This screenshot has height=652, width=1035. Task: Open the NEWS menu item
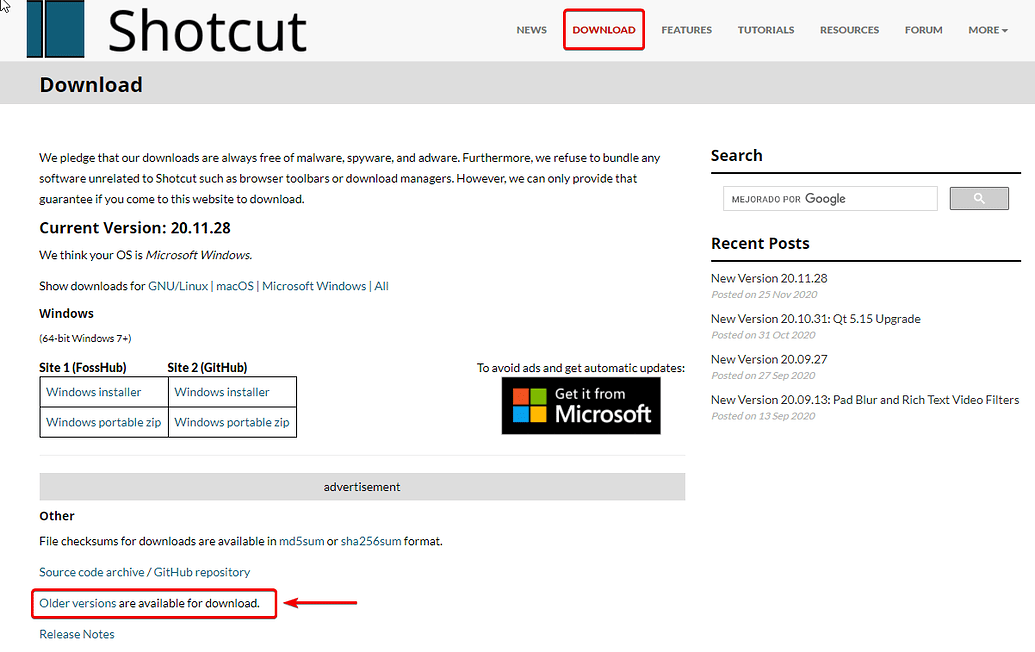pos(531,30)
